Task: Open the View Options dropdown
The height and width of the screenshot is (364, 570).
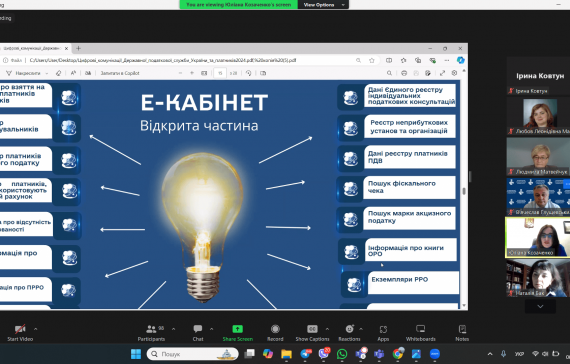Action: point(324,5)
